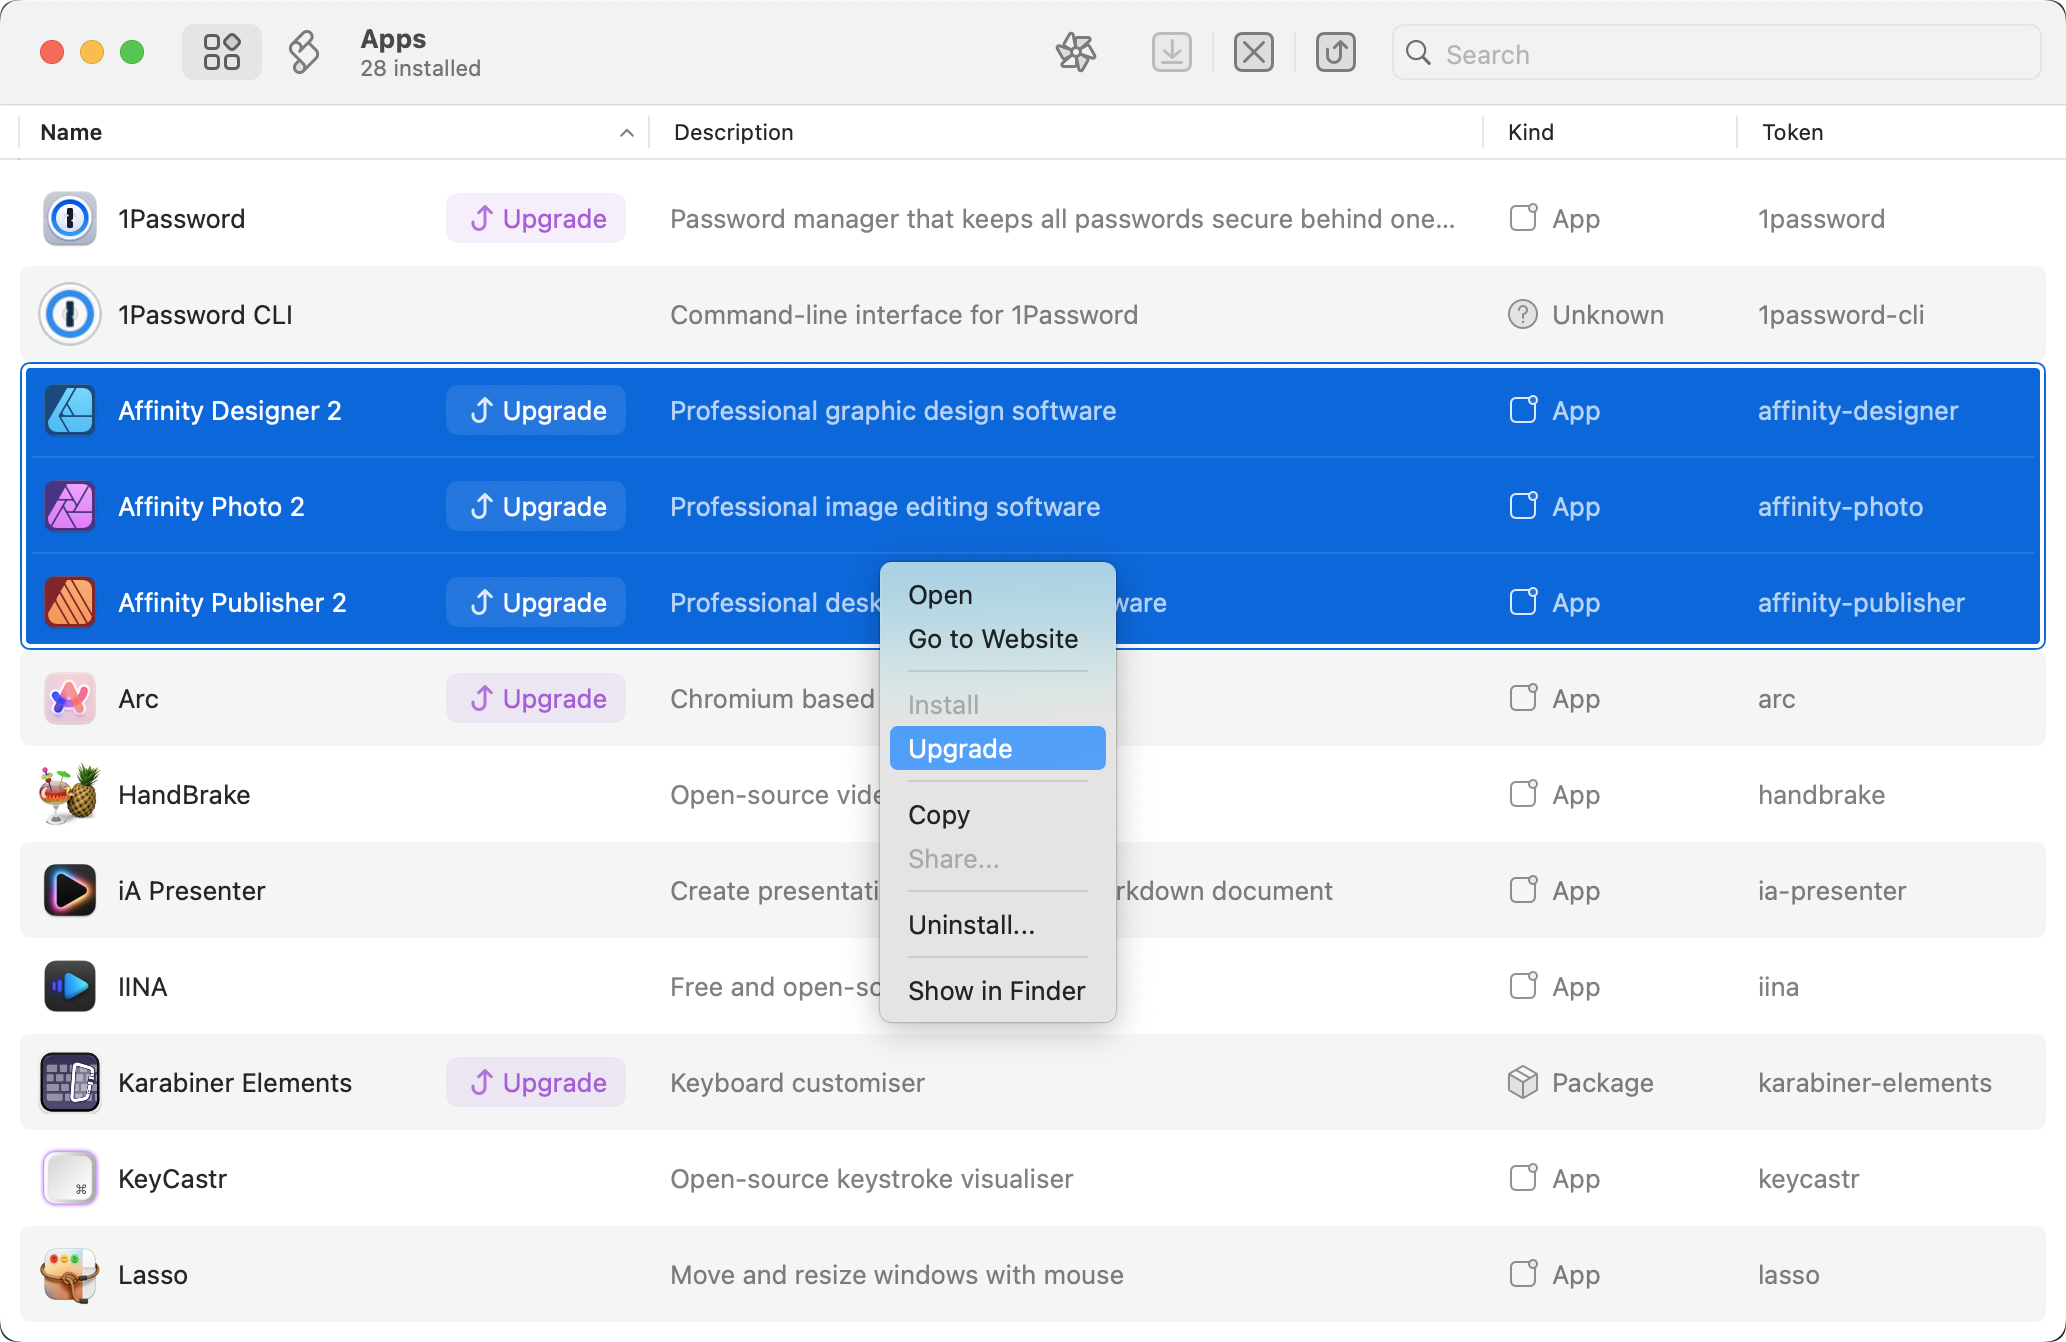Click the Lasso app icon
The height and width of the screenshot is (1342, 2066).
click(69, 1274)
